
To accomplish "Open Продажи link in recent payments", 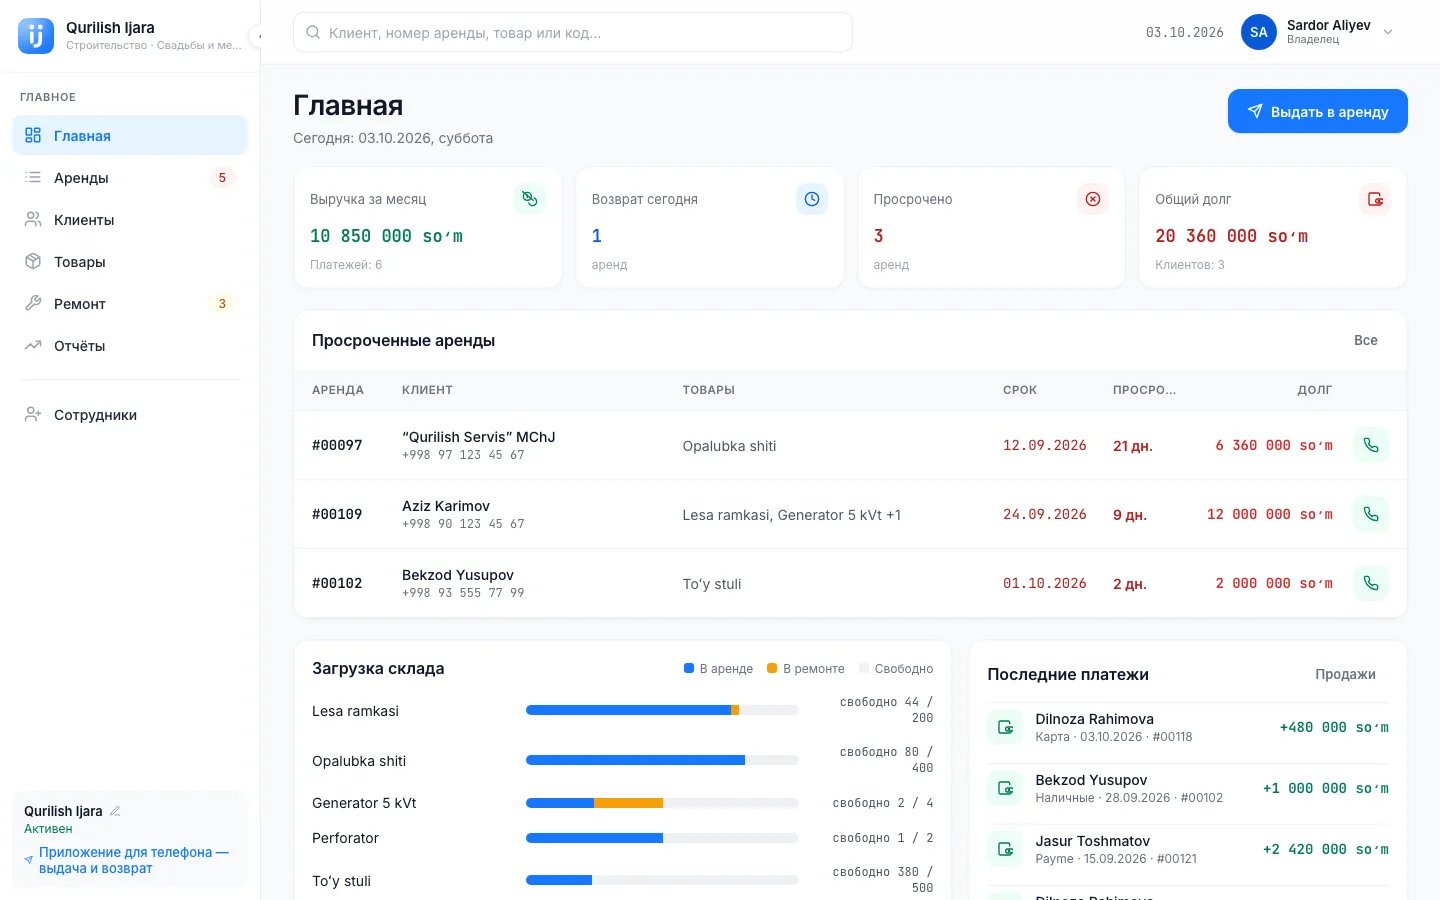I will pyautogui.click(x=1345, y=675).
